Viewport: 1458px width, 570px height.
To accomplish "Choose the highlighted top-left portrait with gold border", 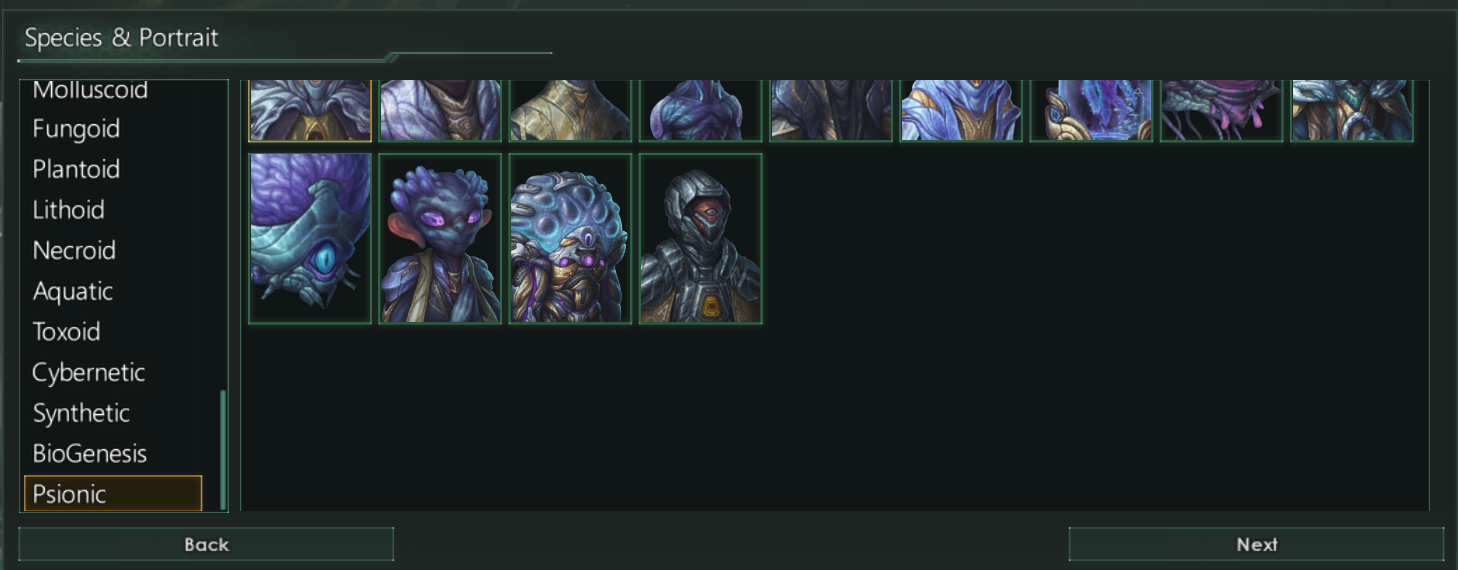I will (310, 111).
